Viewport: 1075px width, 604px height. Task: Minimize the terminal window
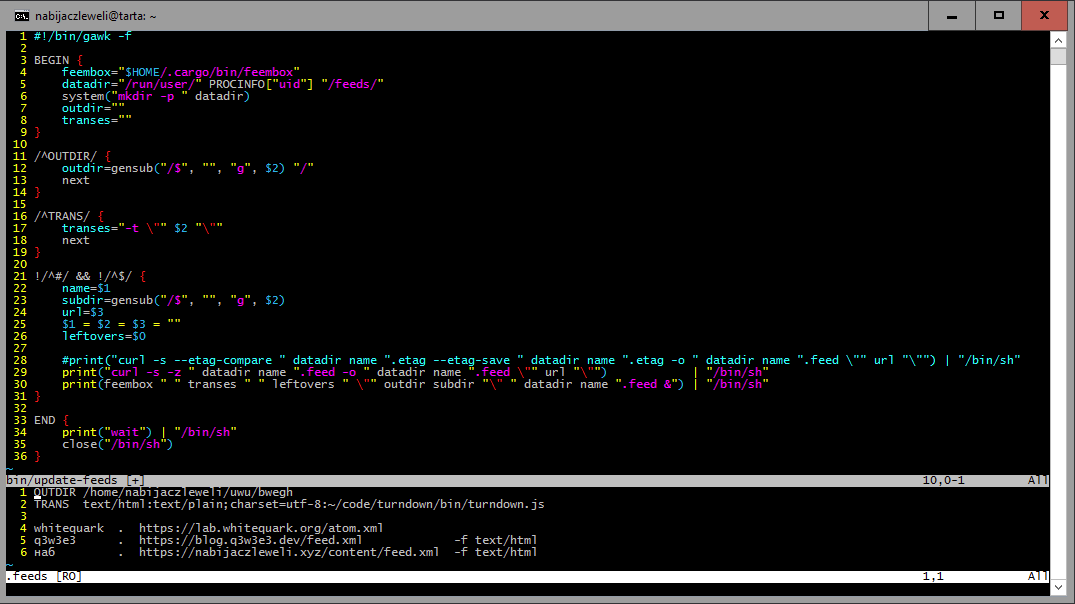[x=951, y=15]
